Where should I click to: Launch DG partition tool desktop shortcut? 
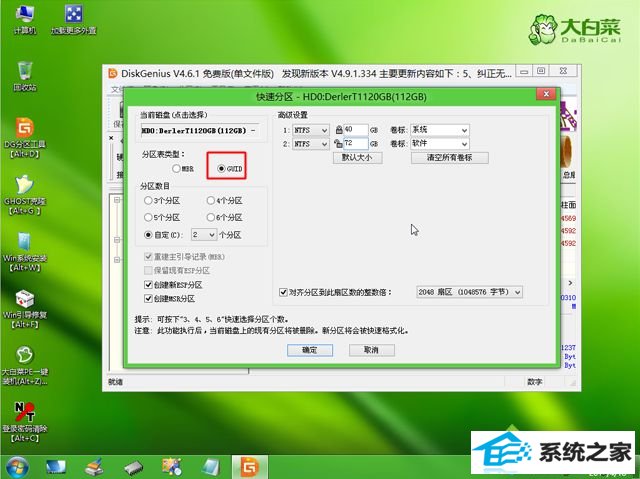tap(25, 137)
